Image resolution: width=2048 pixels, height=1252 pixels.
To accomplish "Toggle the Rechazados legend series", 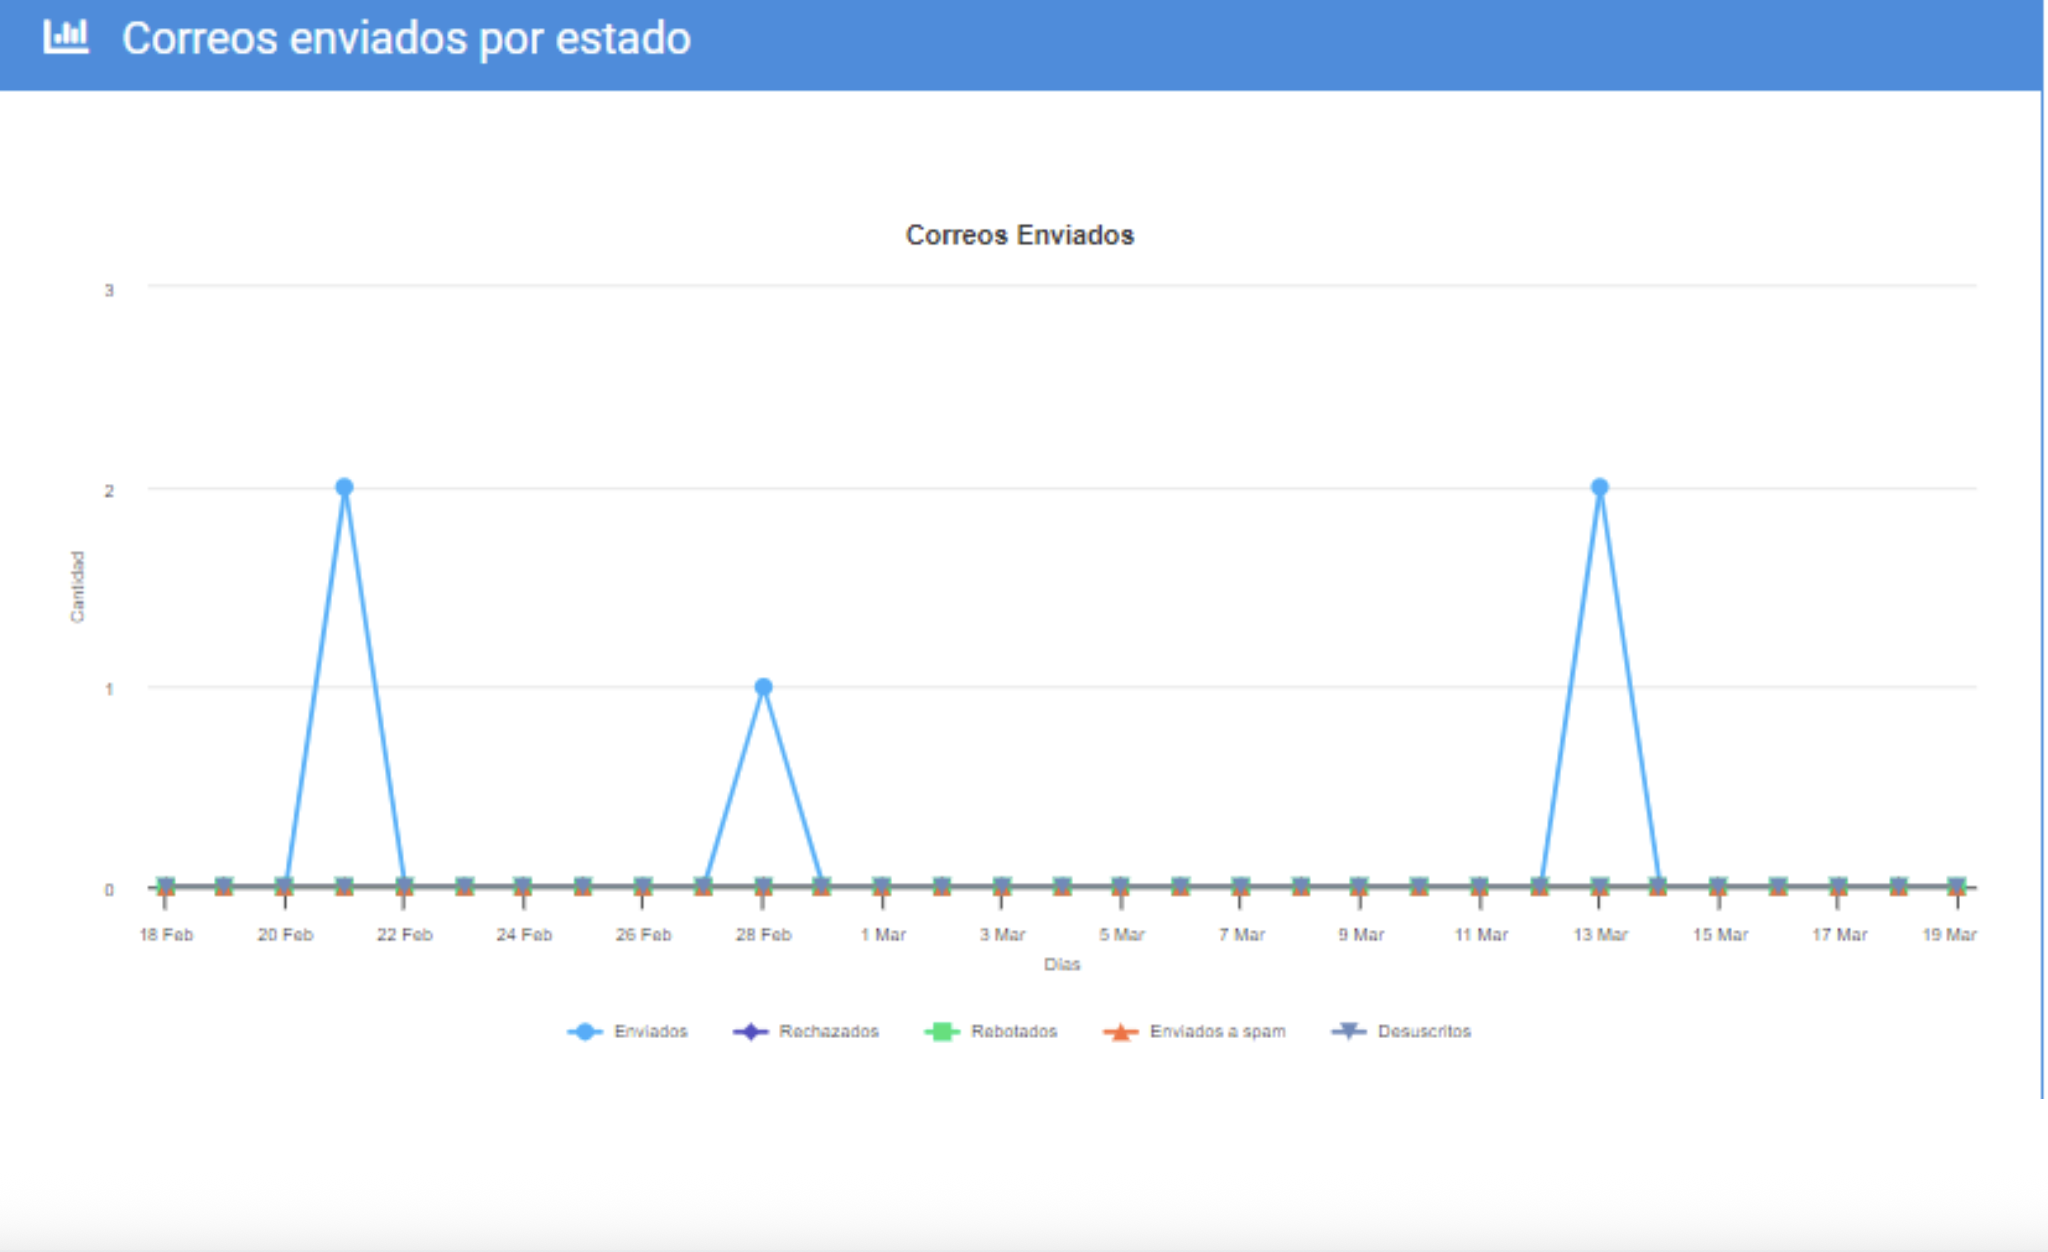I will (x=828, y=1031).
